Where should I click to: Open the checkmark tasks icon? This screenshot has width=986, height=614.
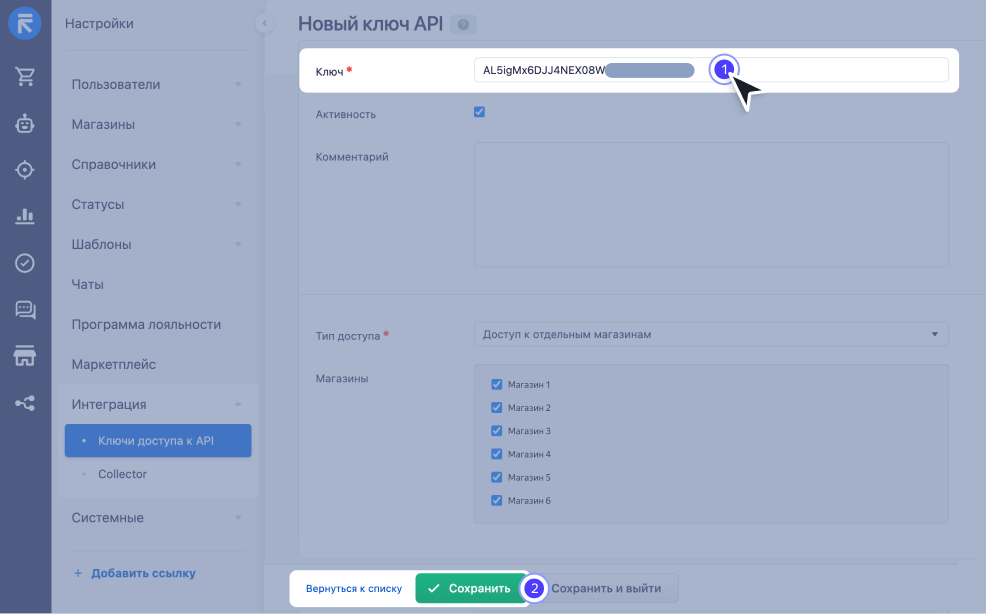(x=25, y=263)
